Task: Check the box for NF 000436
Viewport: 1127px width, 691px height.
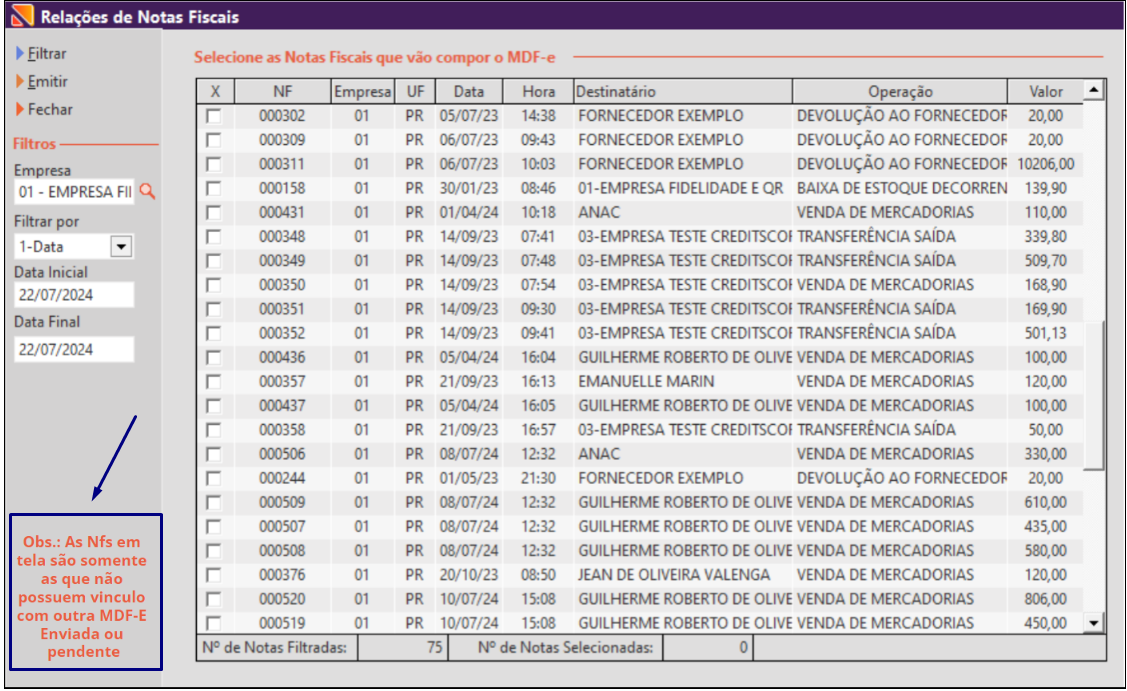Action: 213,357
